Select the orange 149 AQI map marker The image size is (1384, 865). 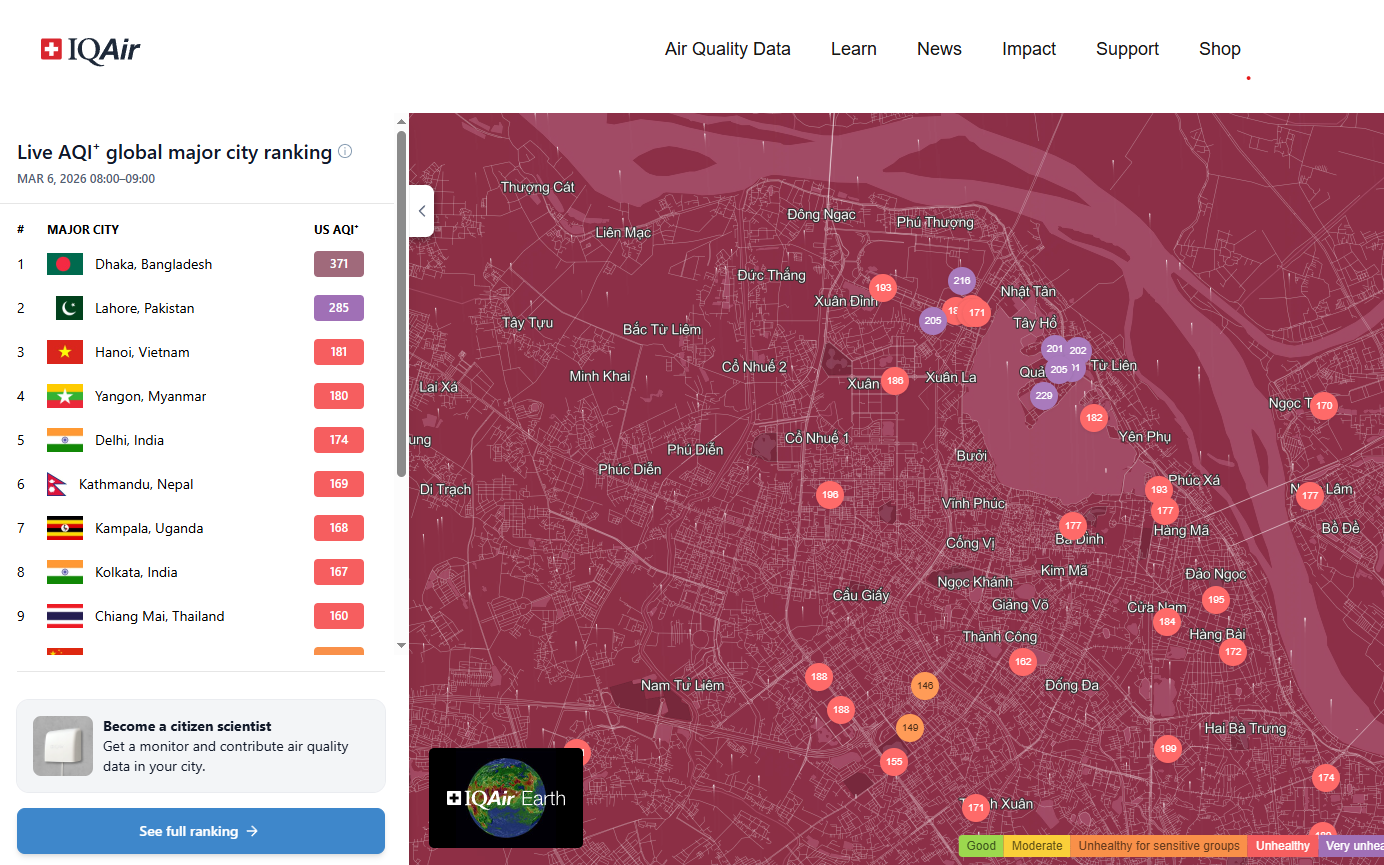pyautogui.click(x=910, y=728)
